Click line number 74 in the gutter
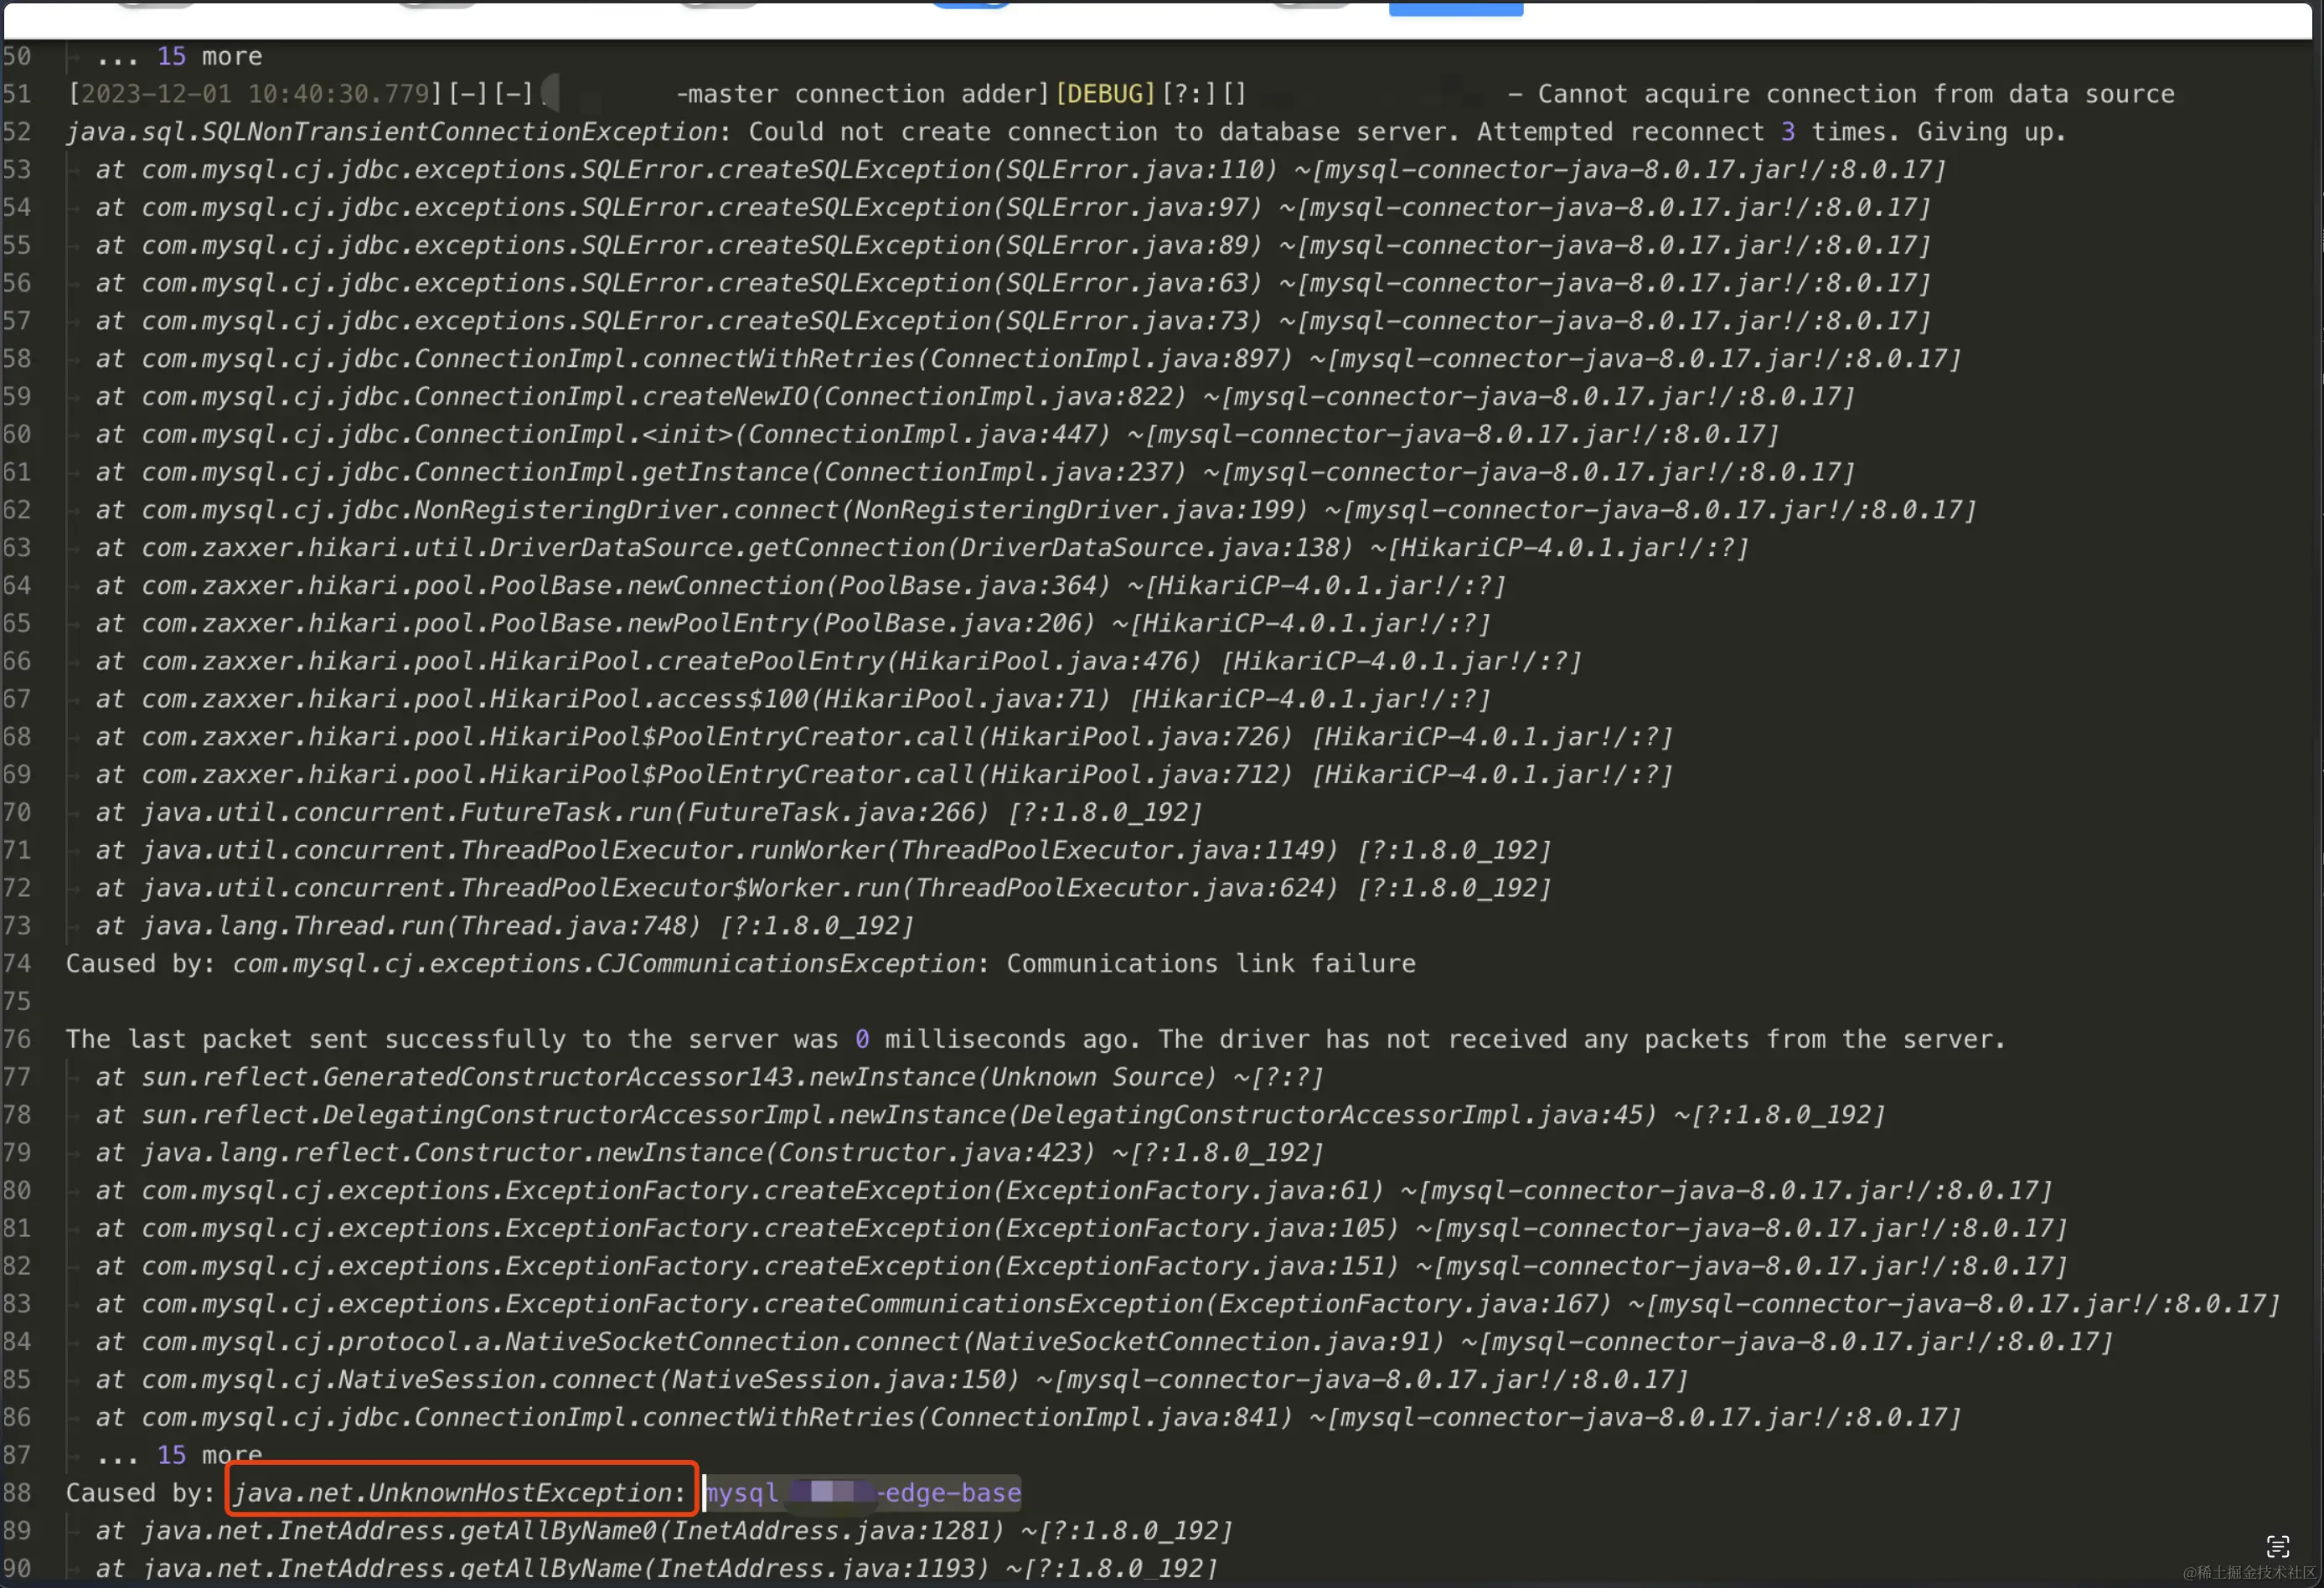Image resolution: width=2324 pixels, height=1588 pixels. tap(17, 964)
